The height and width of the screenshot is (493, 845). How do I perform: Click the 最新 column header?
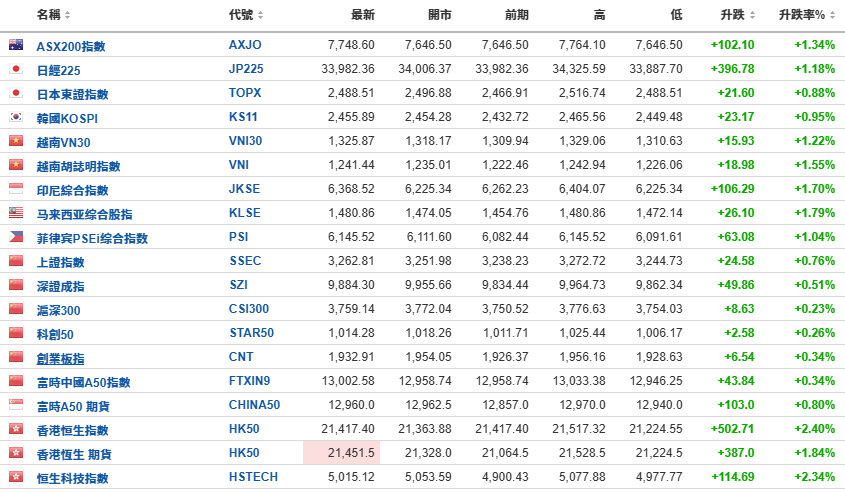[363, 15]
